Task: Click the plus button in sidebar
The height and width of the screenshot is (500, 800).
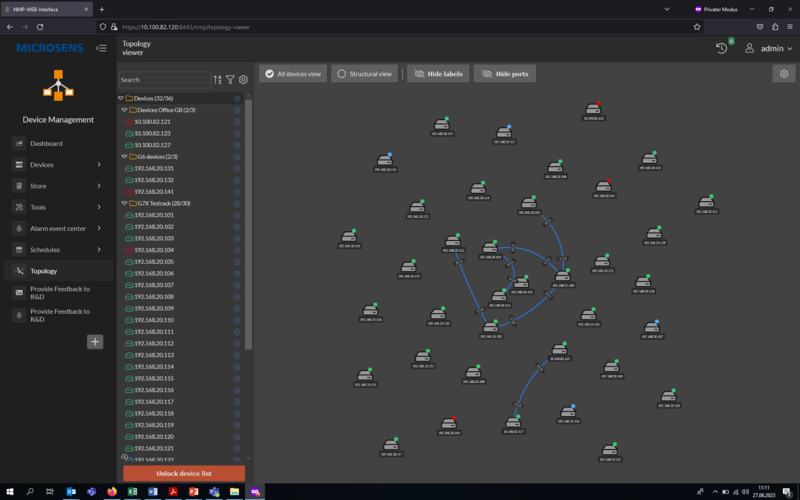Action: [x=95, y=342]
